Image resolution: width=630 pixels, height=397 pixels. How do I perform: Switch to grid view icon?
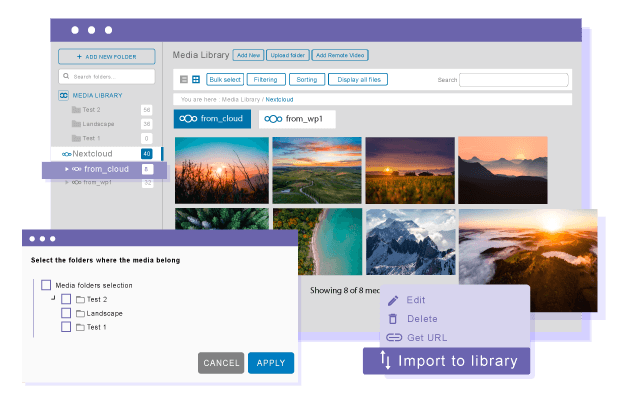196,80
